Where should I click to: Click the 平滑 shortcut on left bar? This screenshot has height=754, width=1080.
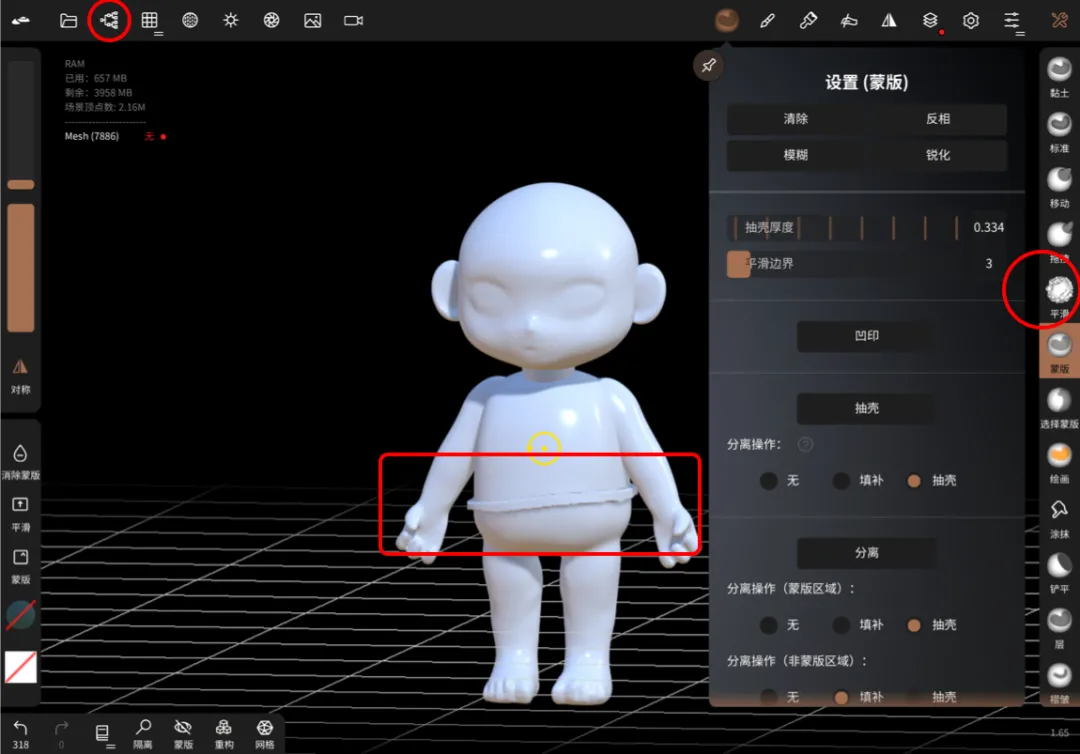(x=21, y=514)
